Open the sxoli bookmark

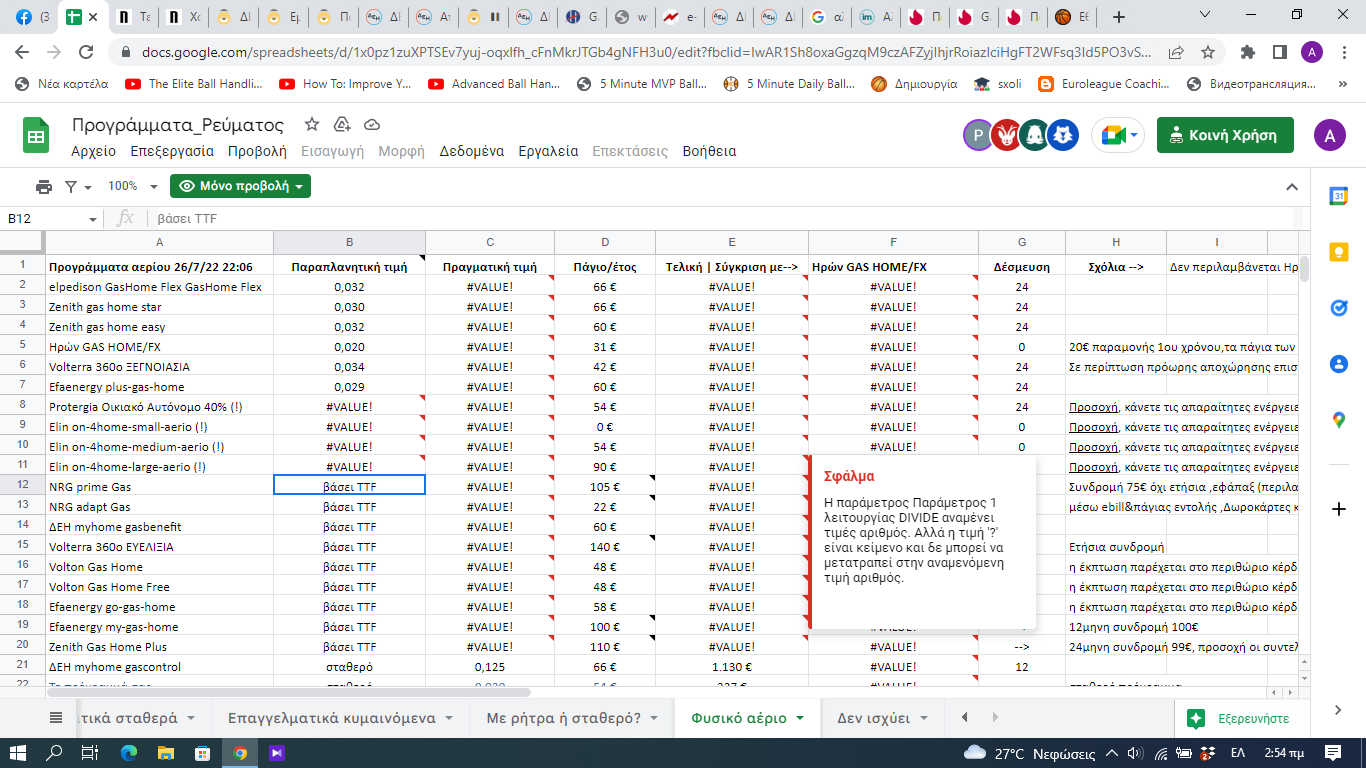point(998,84)
